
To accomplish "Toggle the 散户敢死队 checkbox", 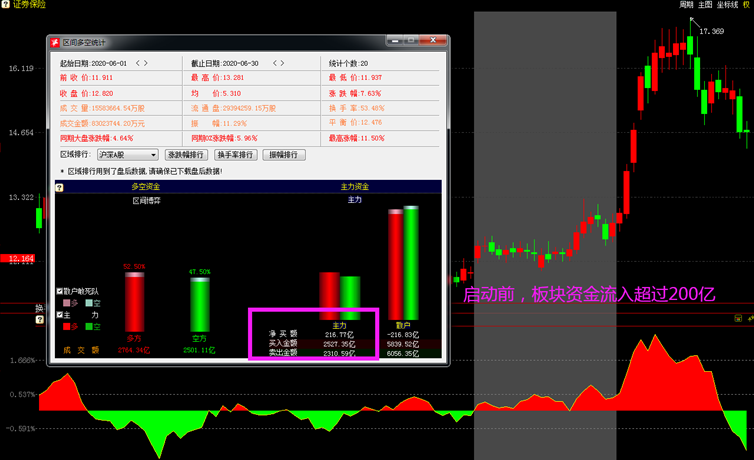I will coord(60,291).
